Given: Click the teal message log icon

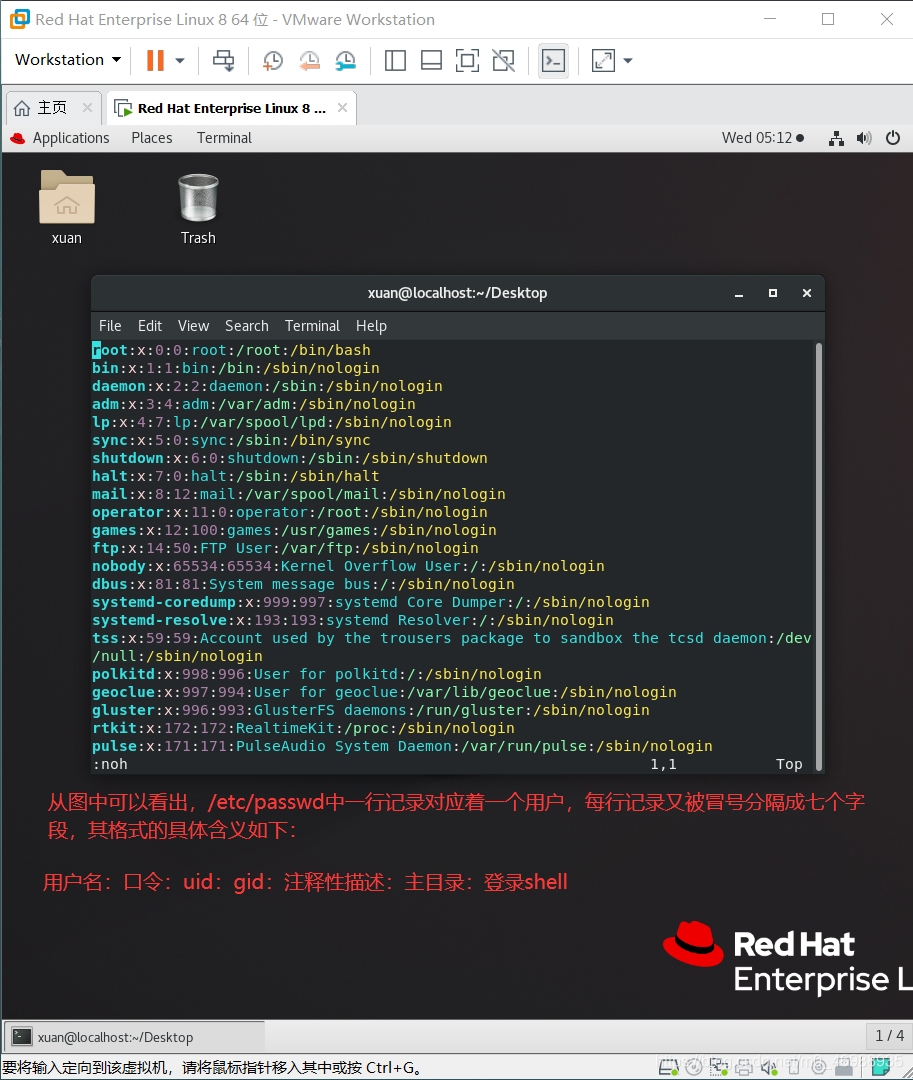Looking at the screenshot, I should (880, 1067).
